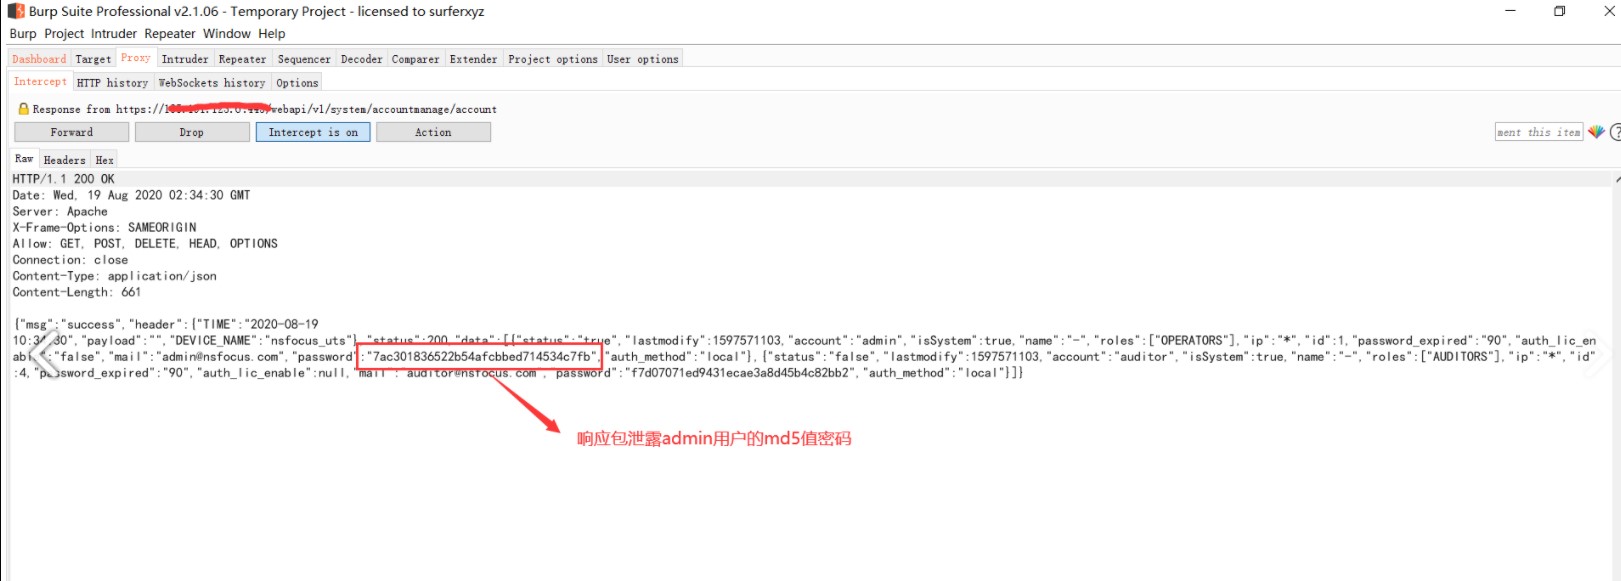Select the Raw message view tab
1621x581 pixels.
tap(24, 159)
